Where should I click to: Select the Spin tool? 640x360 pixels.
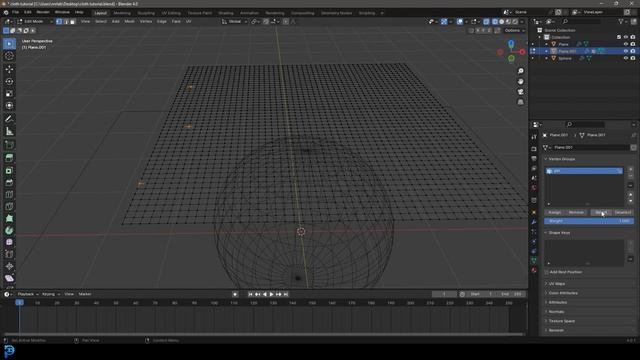coord(9,230)
